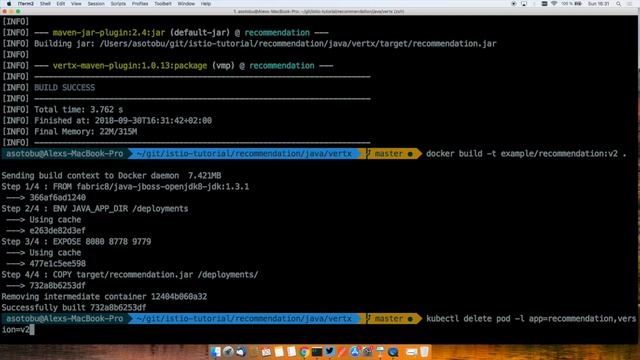Viewport: 640px width, 360px height.
Task: Click the AirPlay display icon in menu bar
Action: 524,4
